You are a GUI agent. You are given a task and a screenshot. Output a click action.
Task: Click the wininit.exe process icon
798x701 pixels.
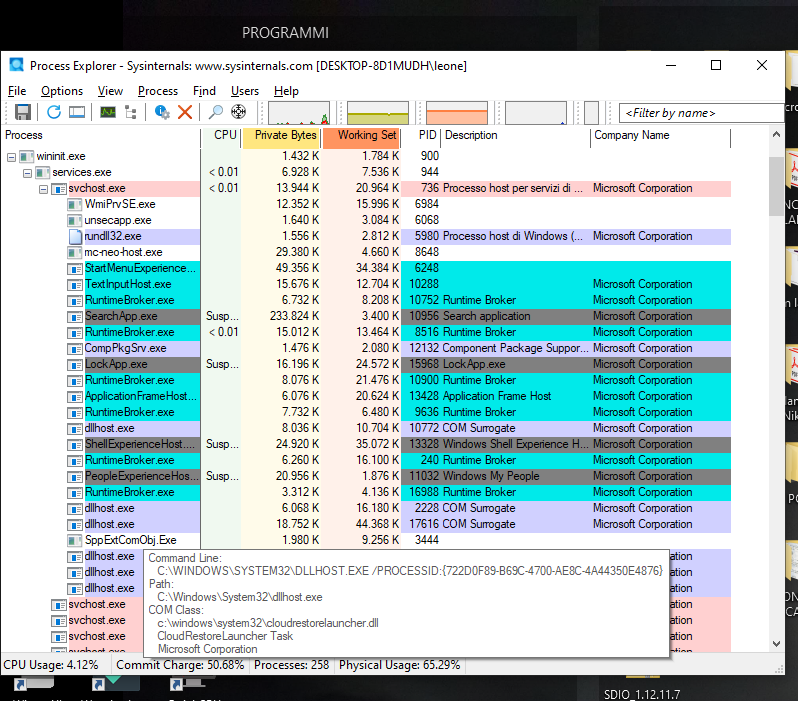coord(26,157)
